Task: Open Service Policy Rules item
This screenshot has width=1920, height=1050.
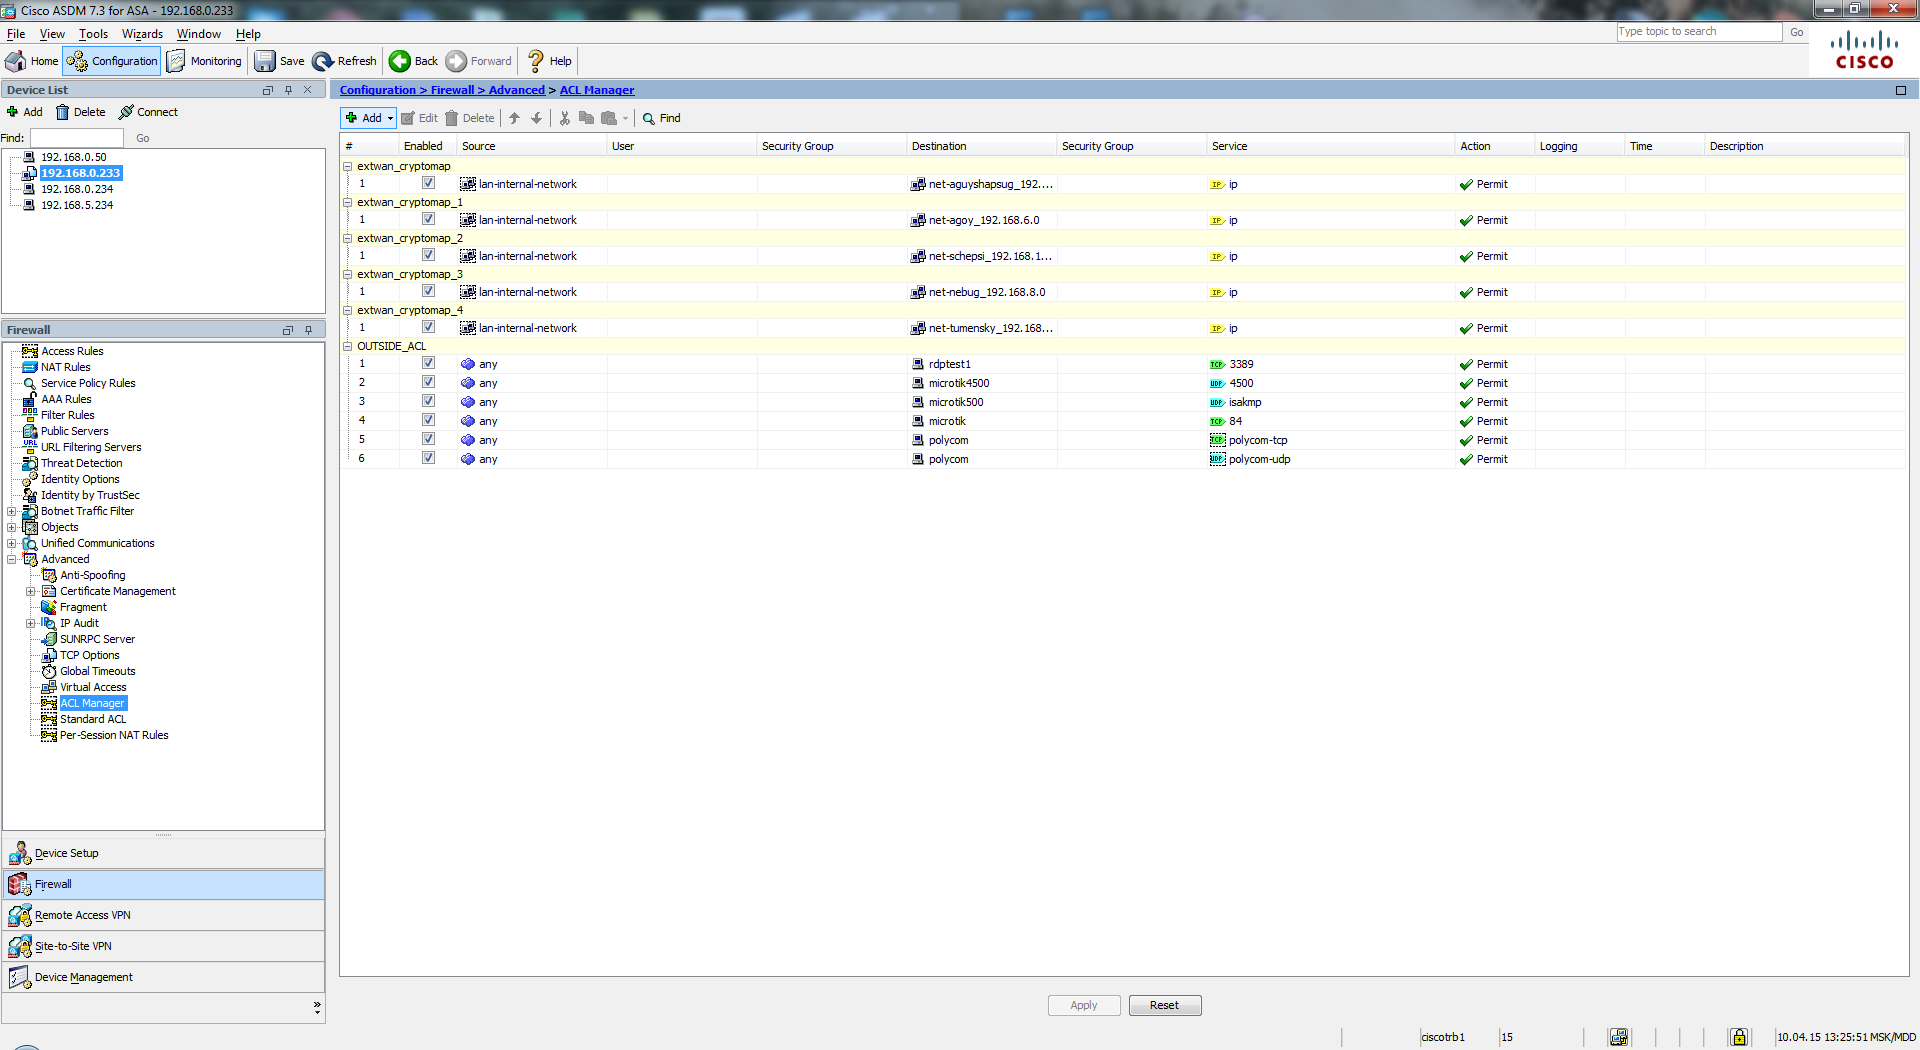Action: [x=88, y=383]
